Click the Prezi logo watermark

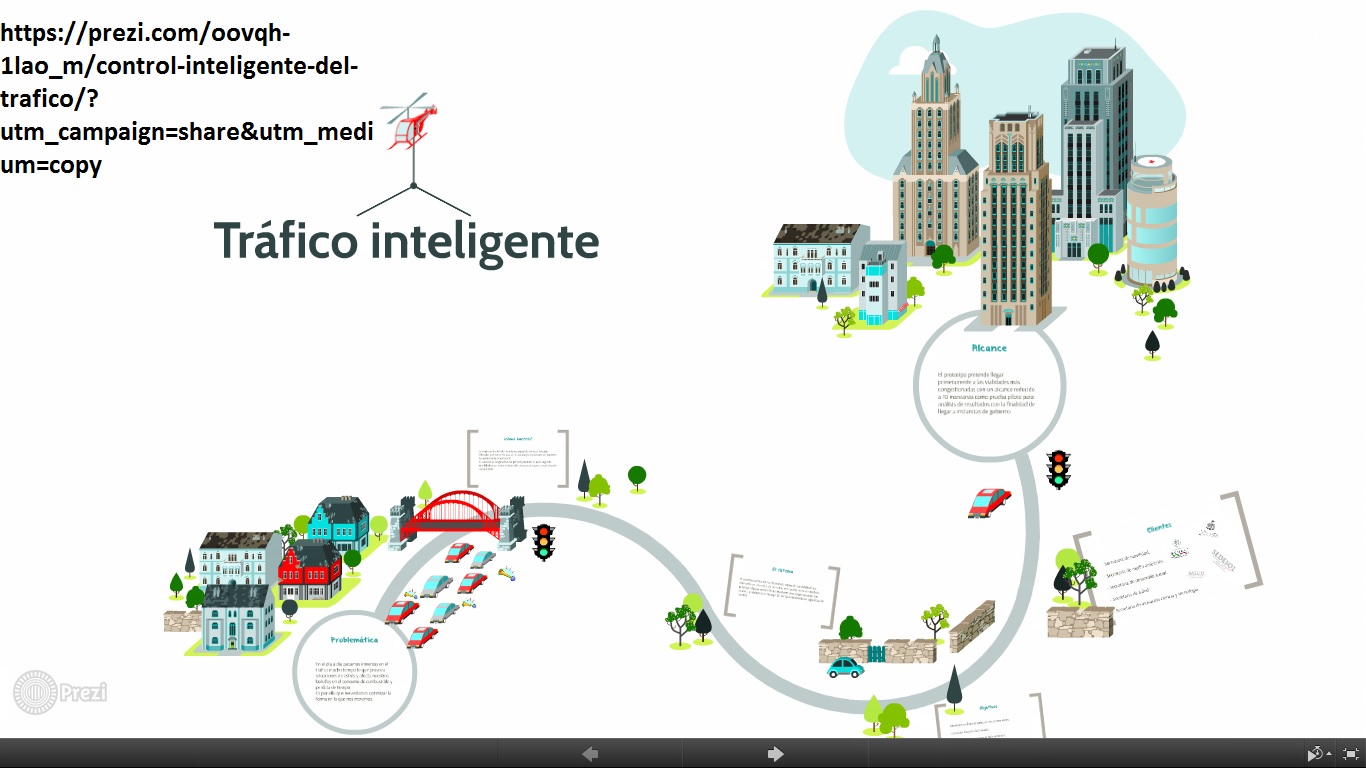[60, 690]
